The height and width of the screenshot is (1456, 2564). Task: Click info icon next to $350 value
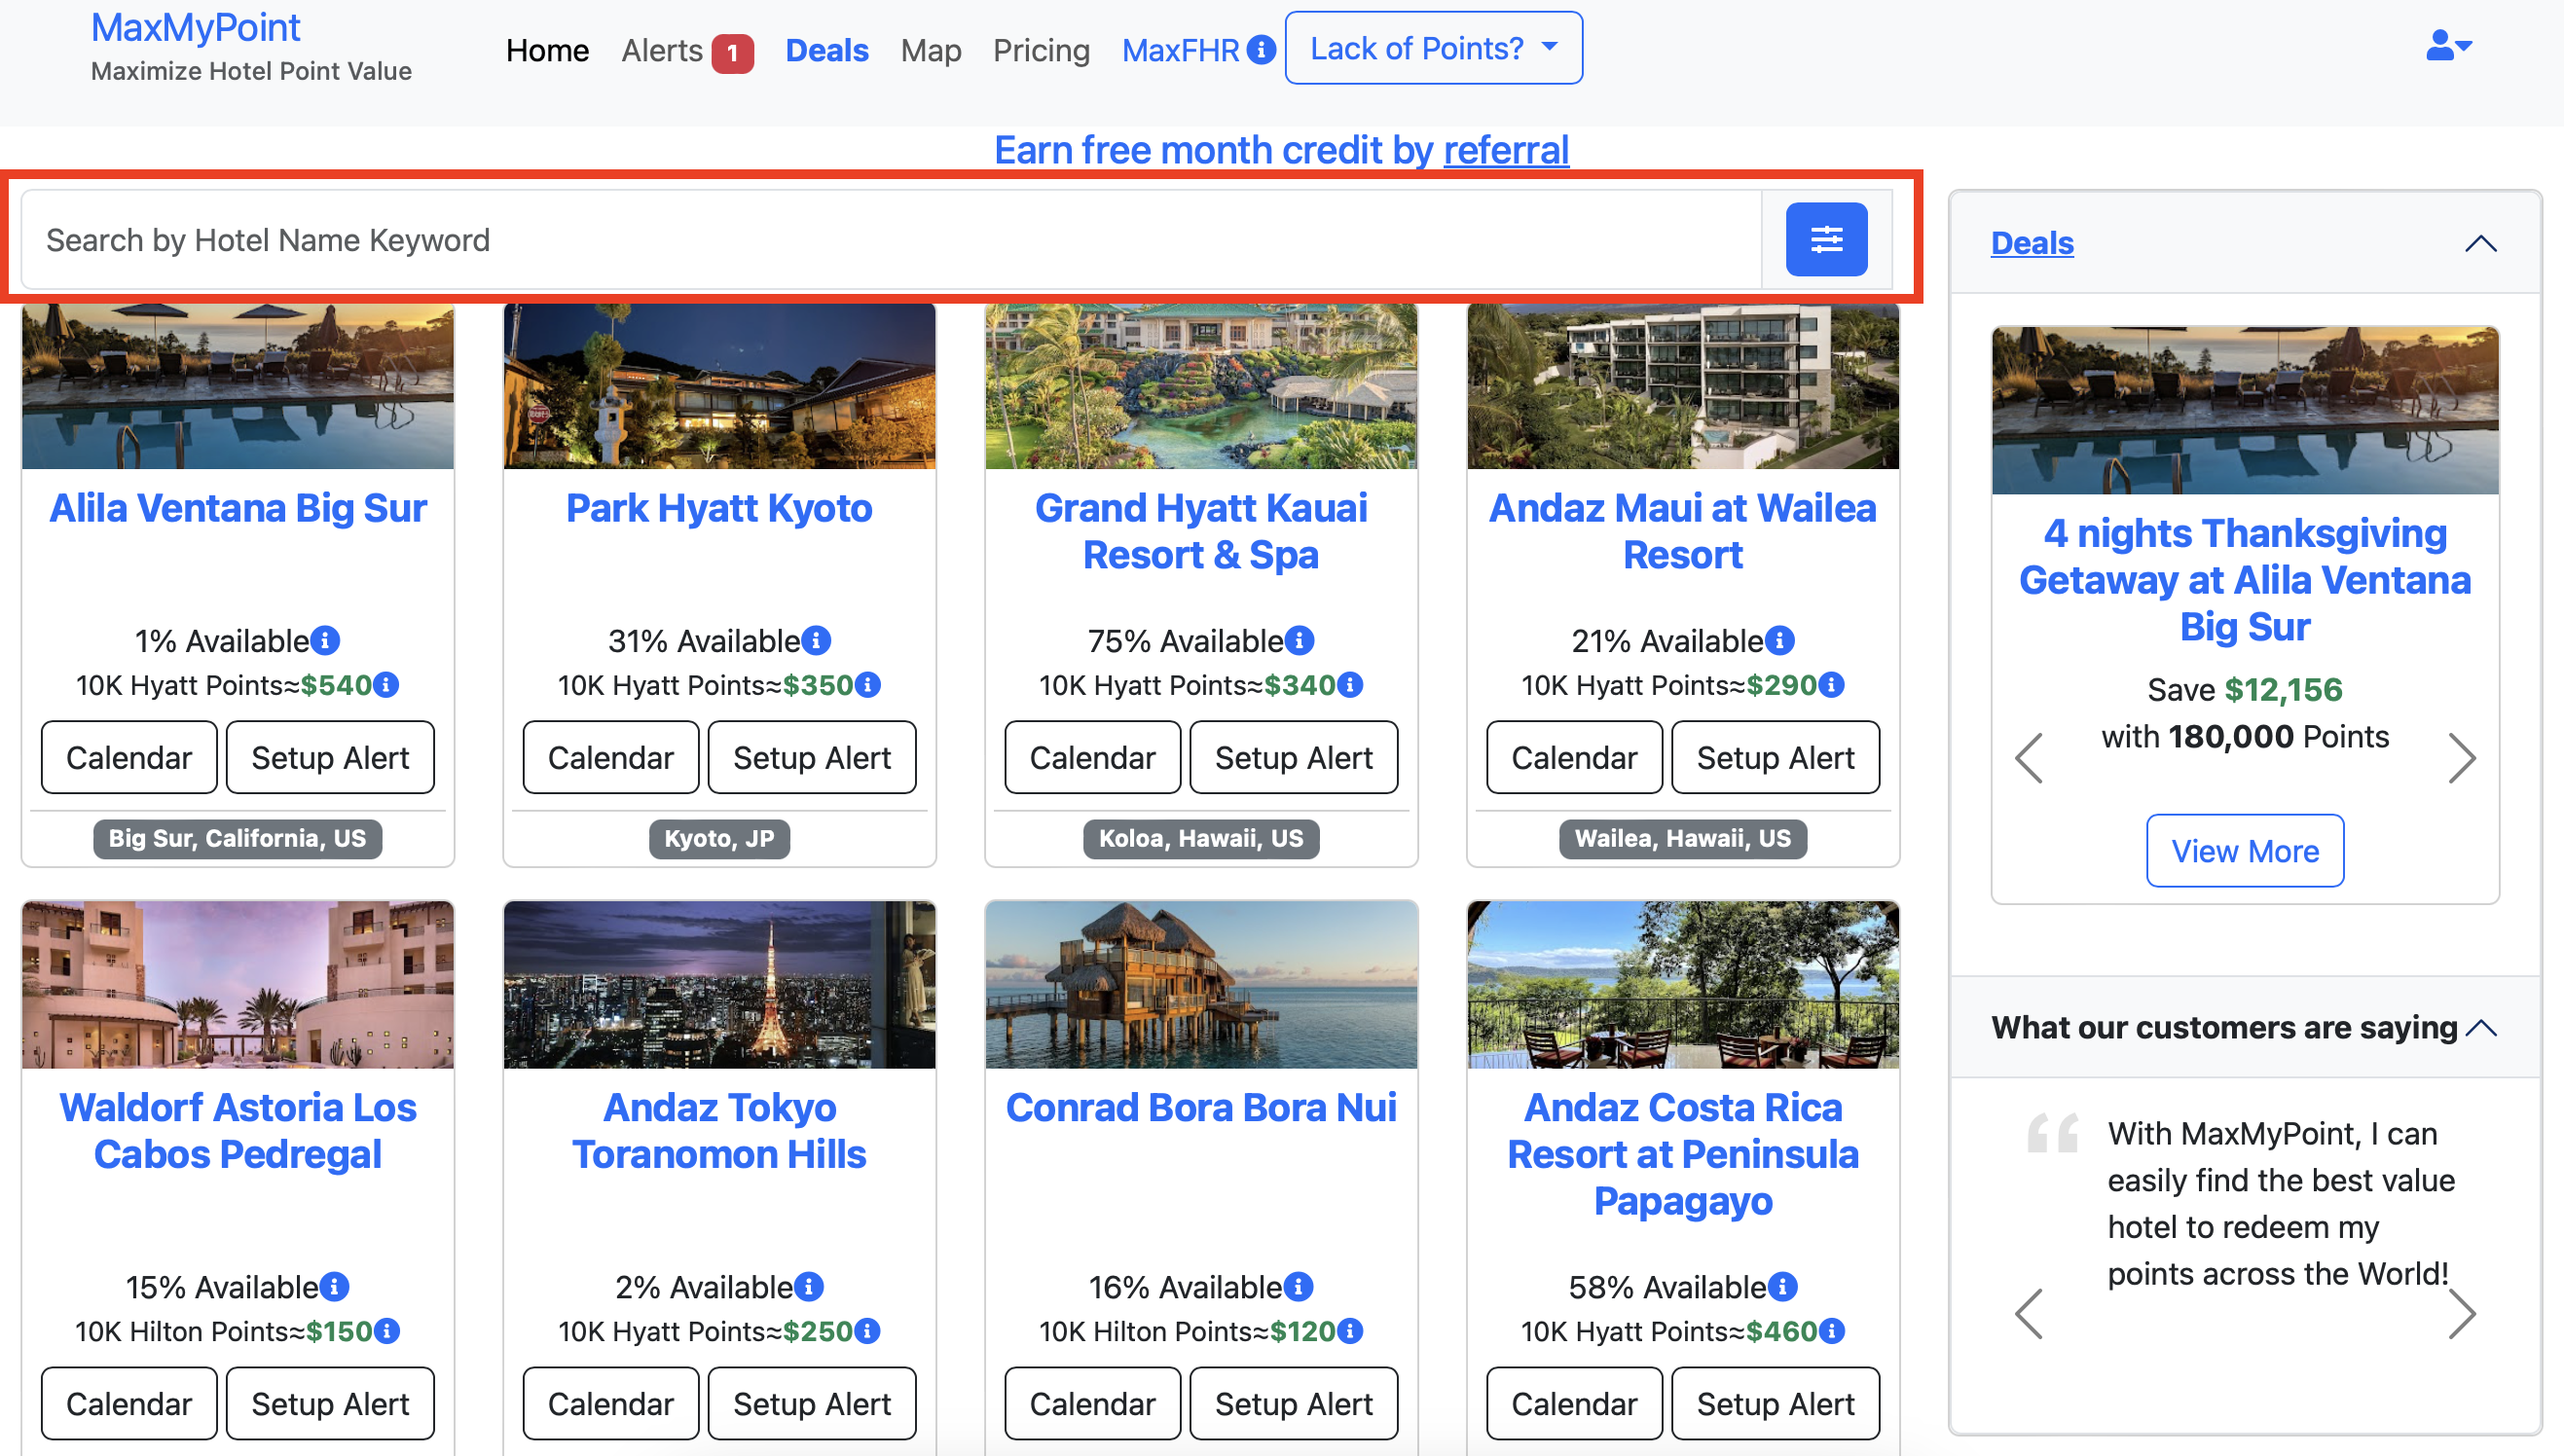pyautogui.click(x=868, y=685)
